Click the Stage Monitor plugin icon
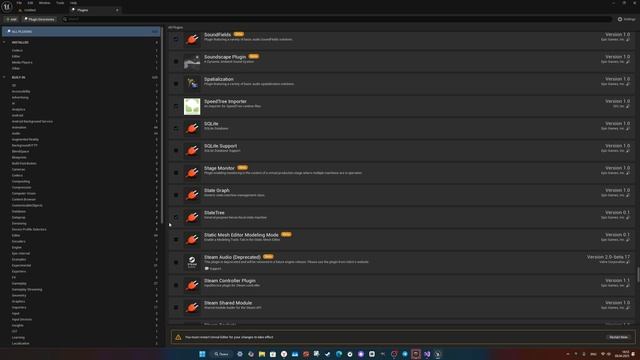Screen dimensions: 640x360 tap(192, 173)
